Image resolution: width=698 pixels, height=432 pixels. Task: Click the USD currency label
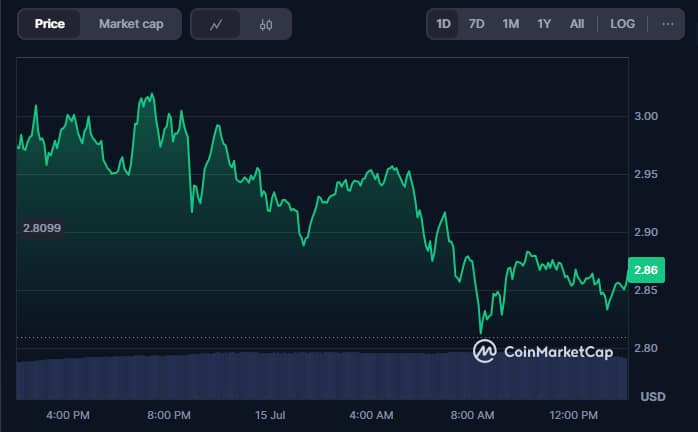tap(653, 396)
